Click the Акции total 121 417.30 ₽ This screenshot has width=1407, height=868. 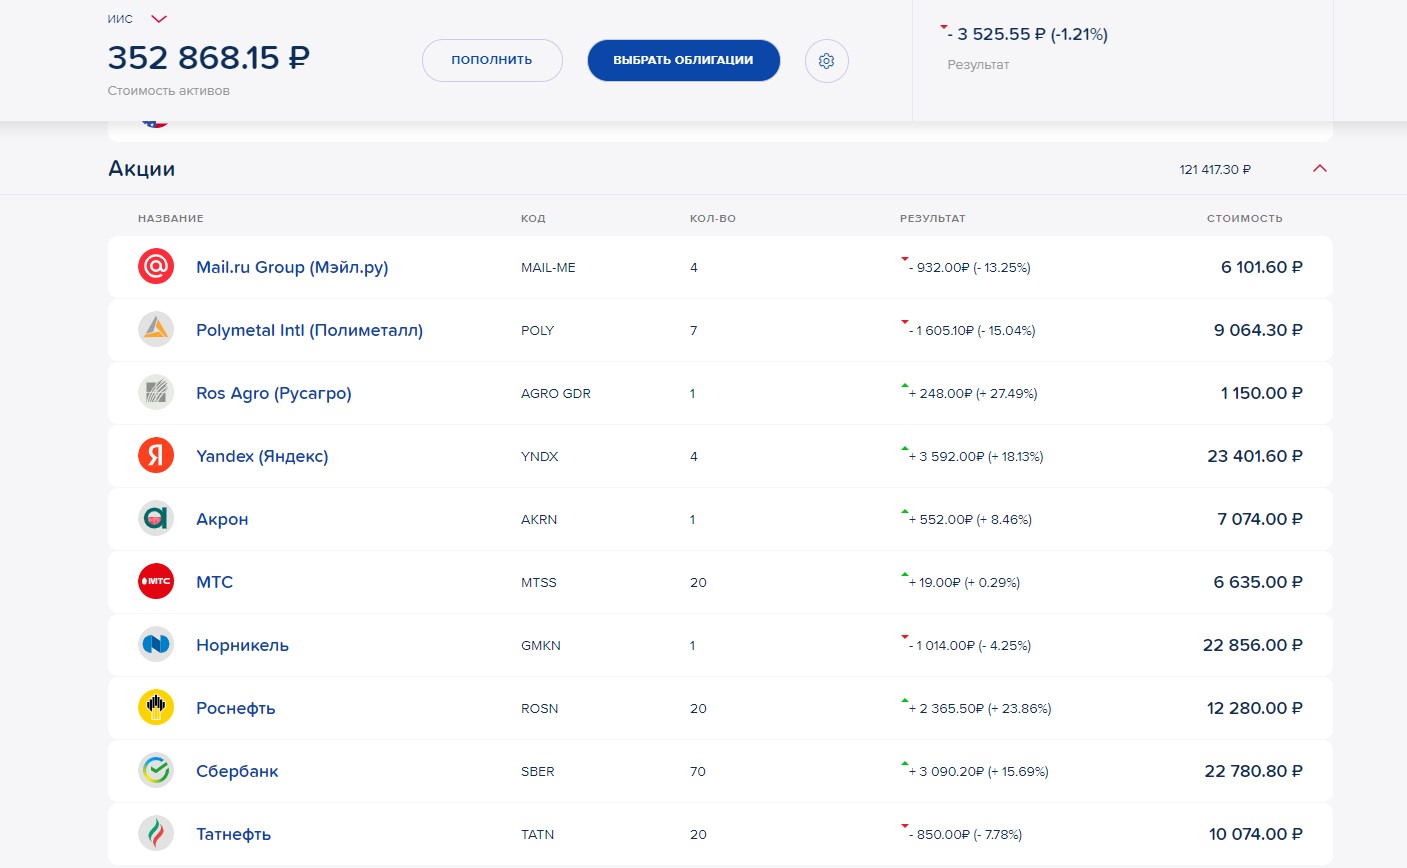pyautogui.click(x=1215, y=170)
